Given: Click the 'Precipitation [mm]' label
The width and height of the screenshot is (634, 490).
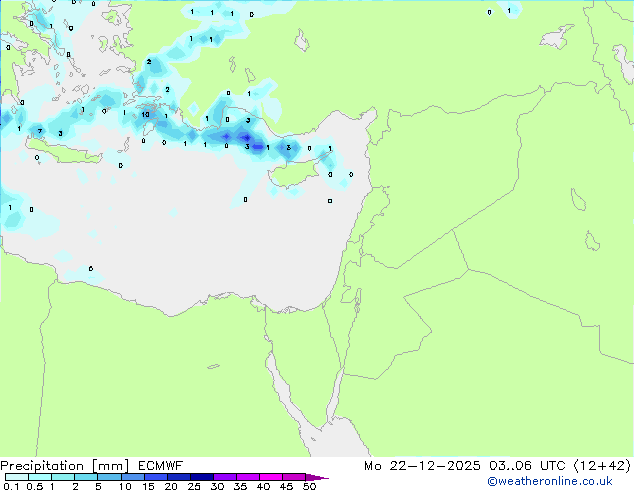Looking at the screenshot, I should pos(65,466).
